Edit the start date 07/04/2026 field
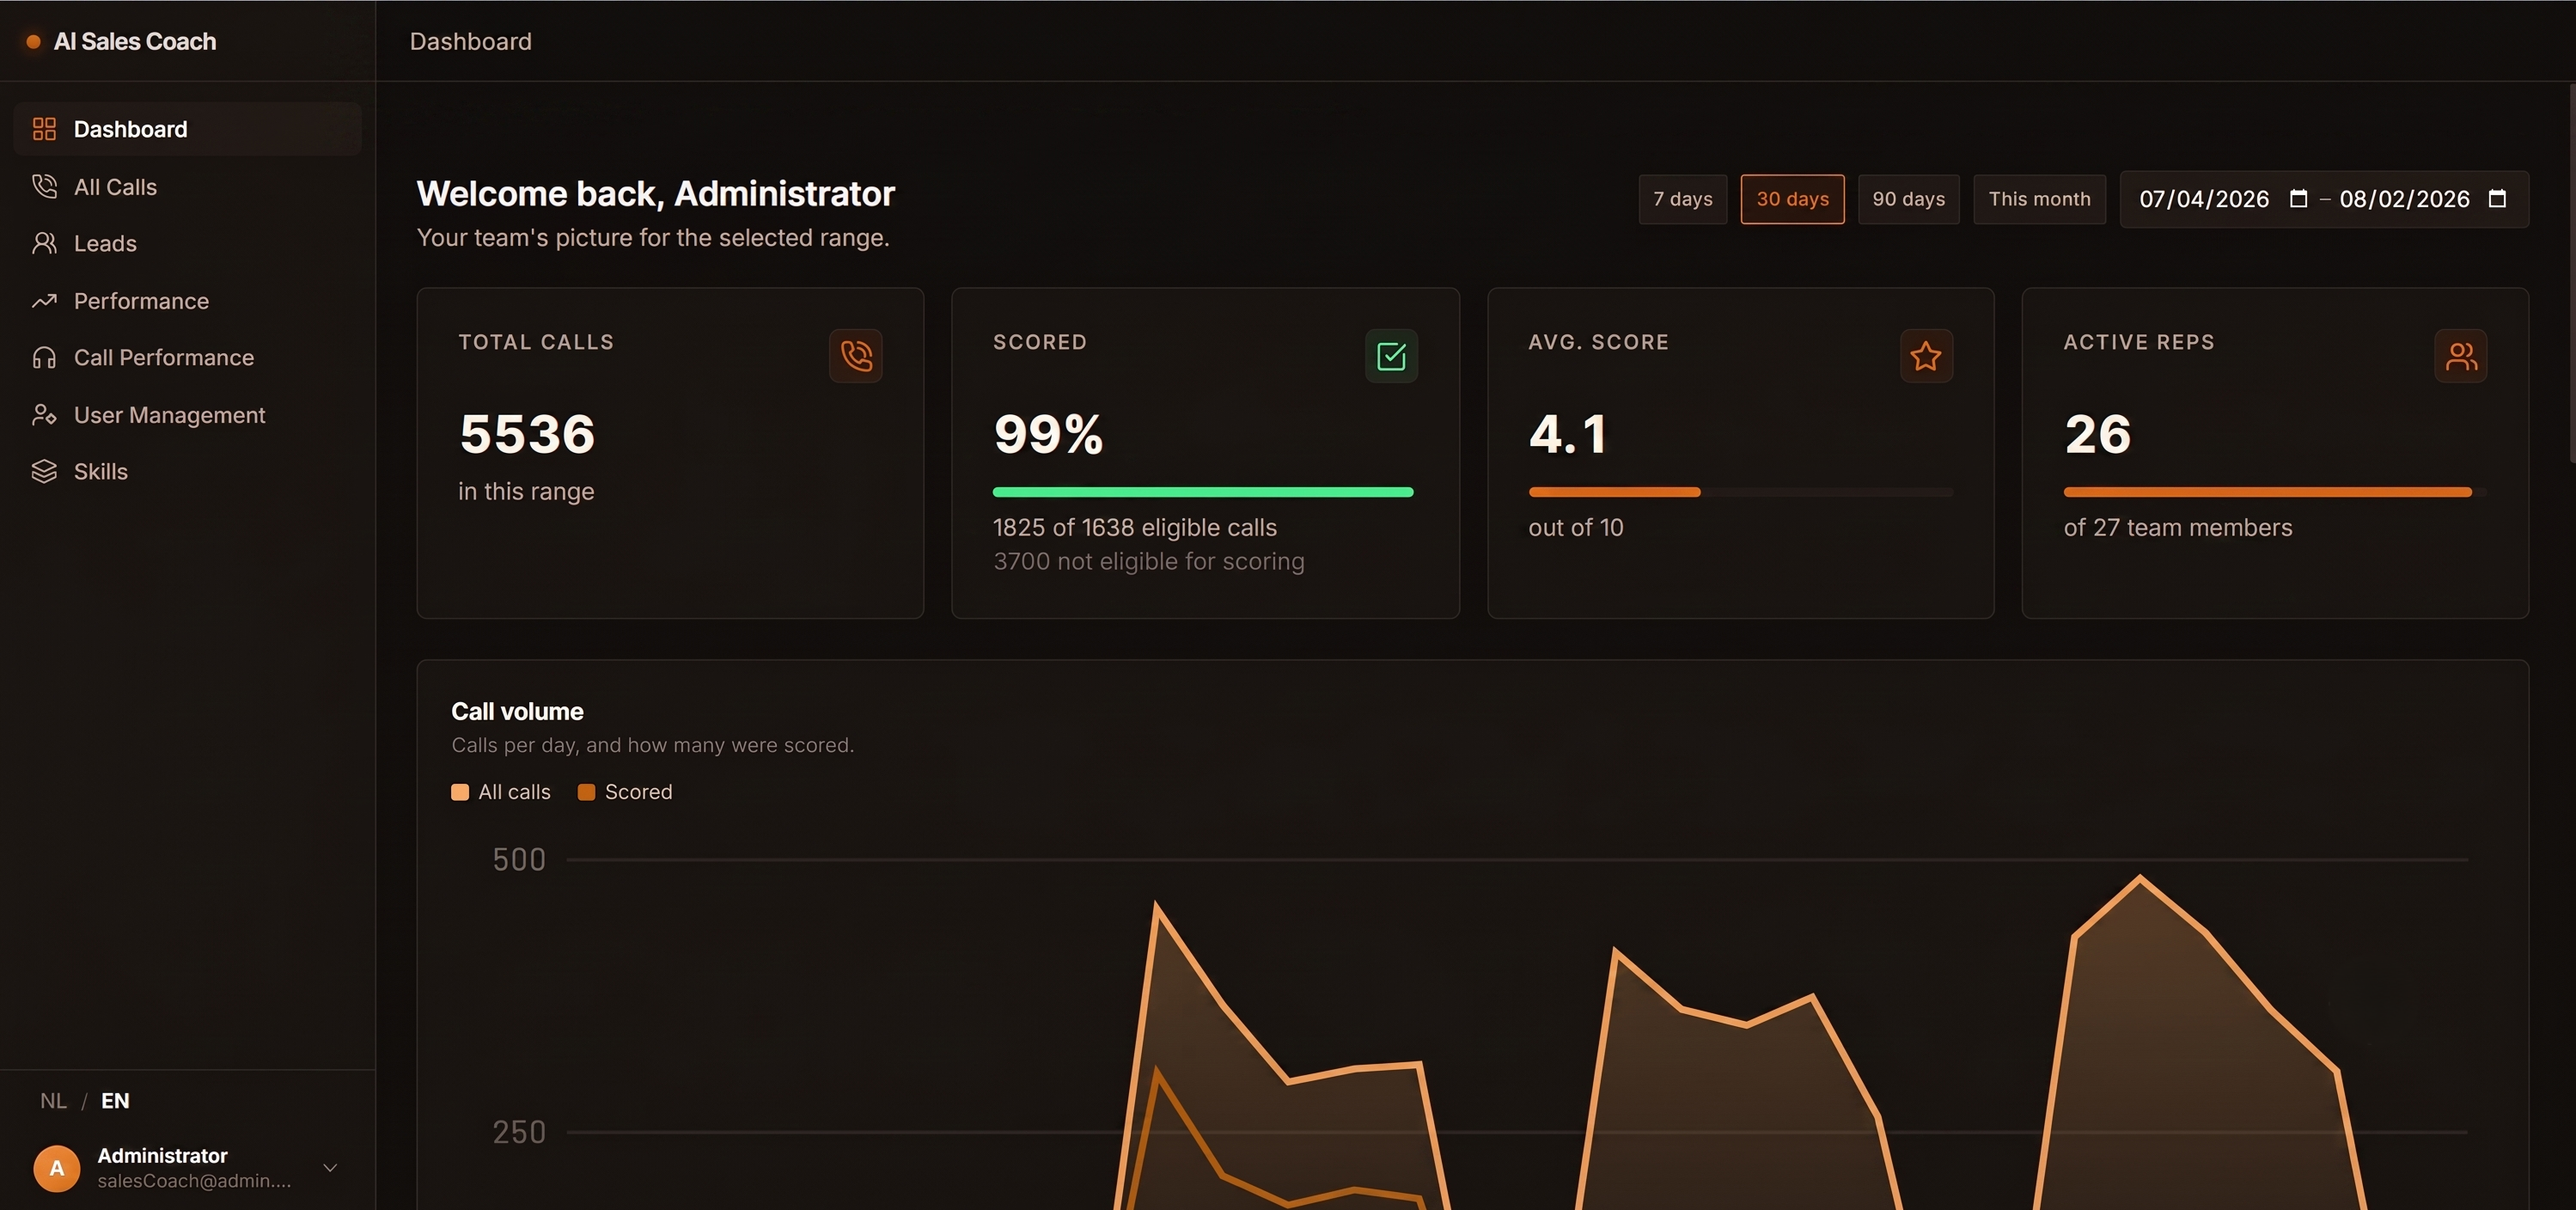The height and width of the screenshot is (1210, 2576). pos(2204,199)
